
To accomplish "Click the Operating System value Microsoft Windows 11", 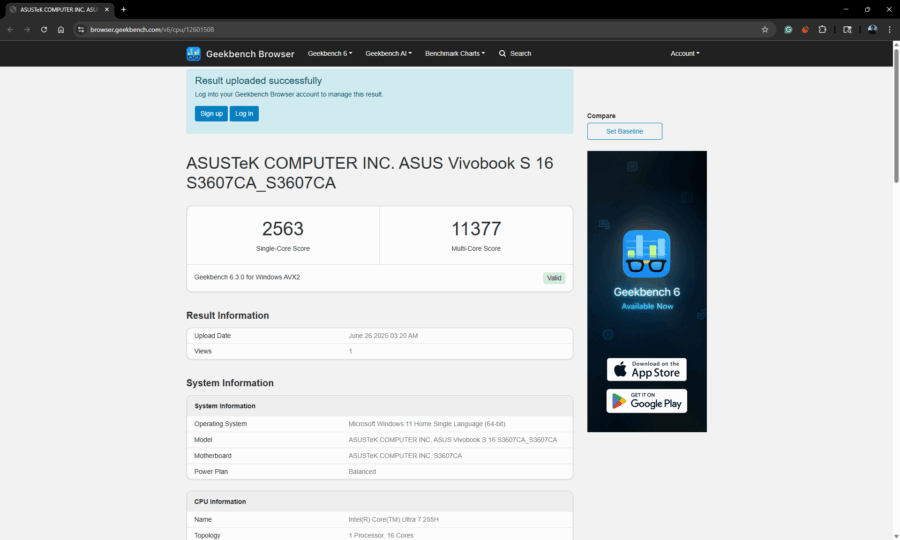I will tap(426, 424).
